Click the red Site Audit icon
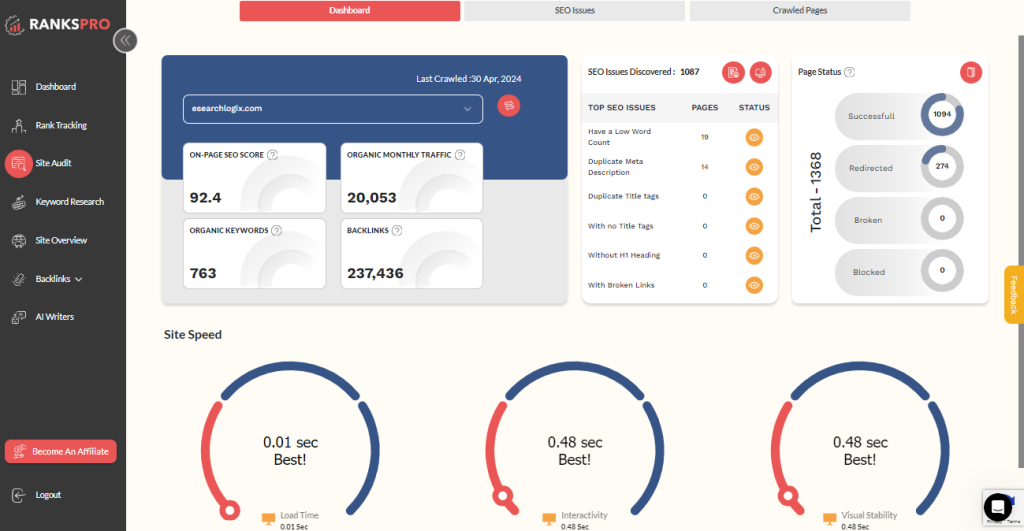Screen dimensions: 1024x531 18,163
